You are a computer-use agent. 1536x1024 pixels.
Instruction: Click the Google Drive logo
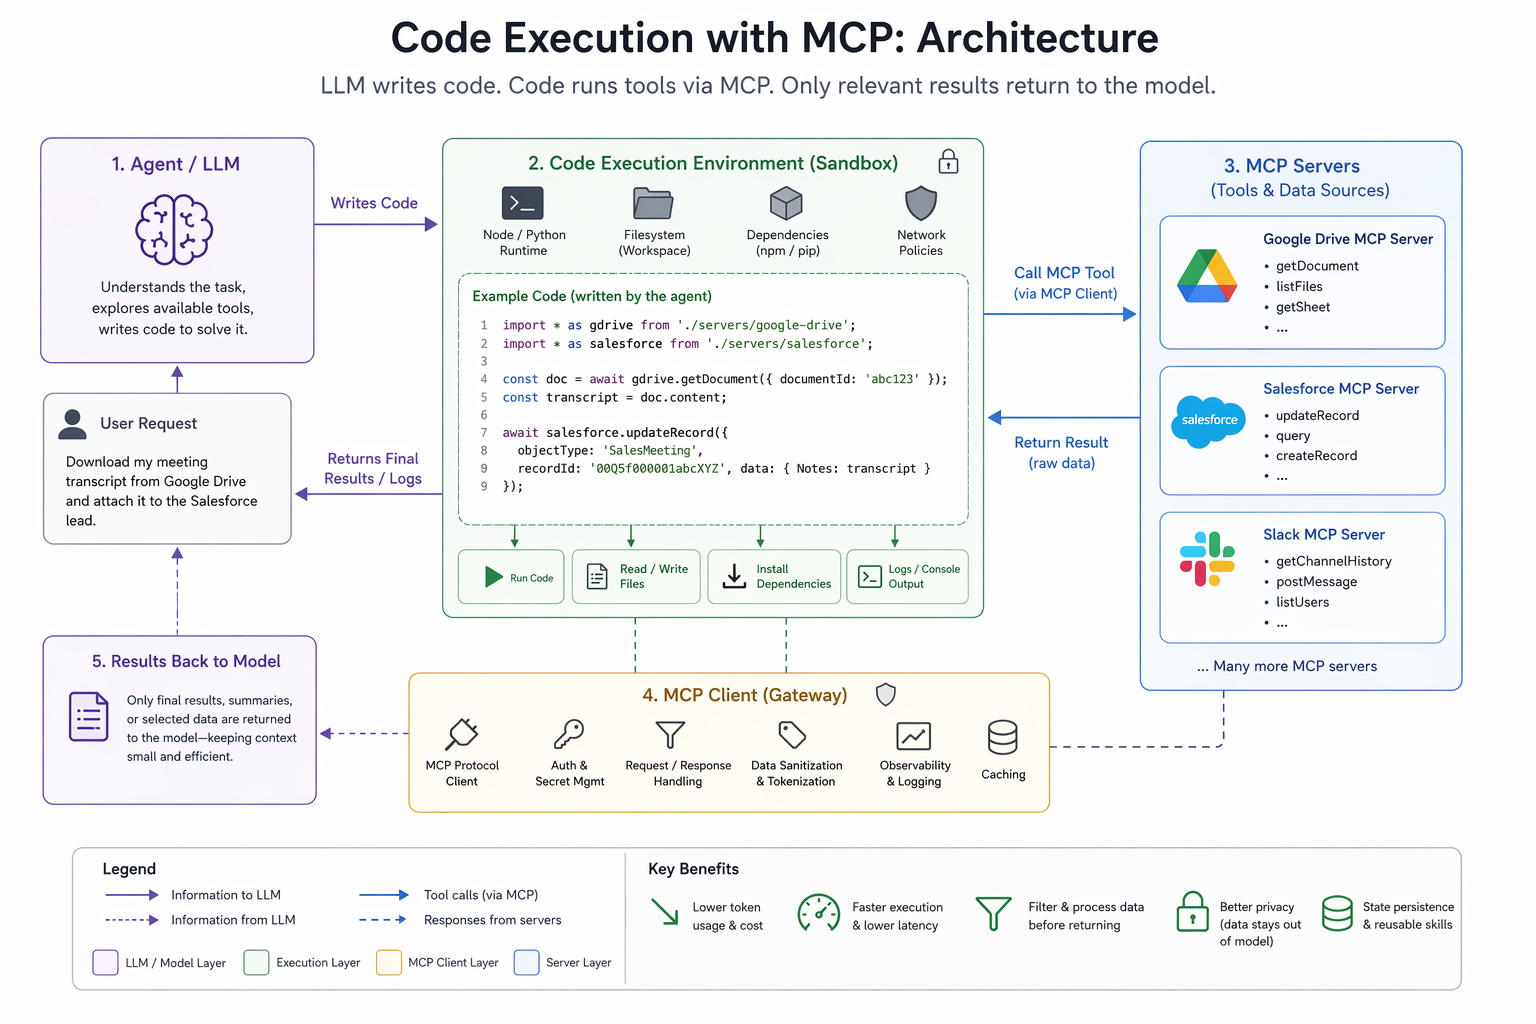click(x=1207, y=276)
